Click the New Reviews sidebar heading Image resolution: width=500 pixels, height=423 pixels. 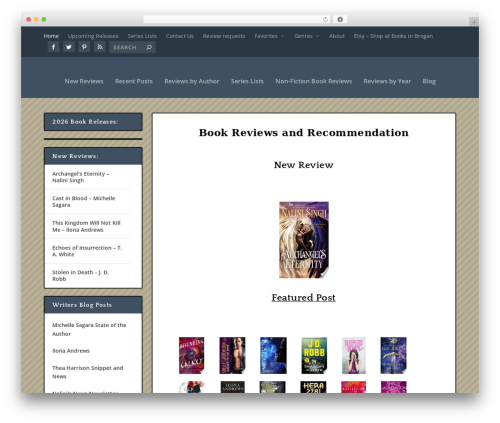75,156
